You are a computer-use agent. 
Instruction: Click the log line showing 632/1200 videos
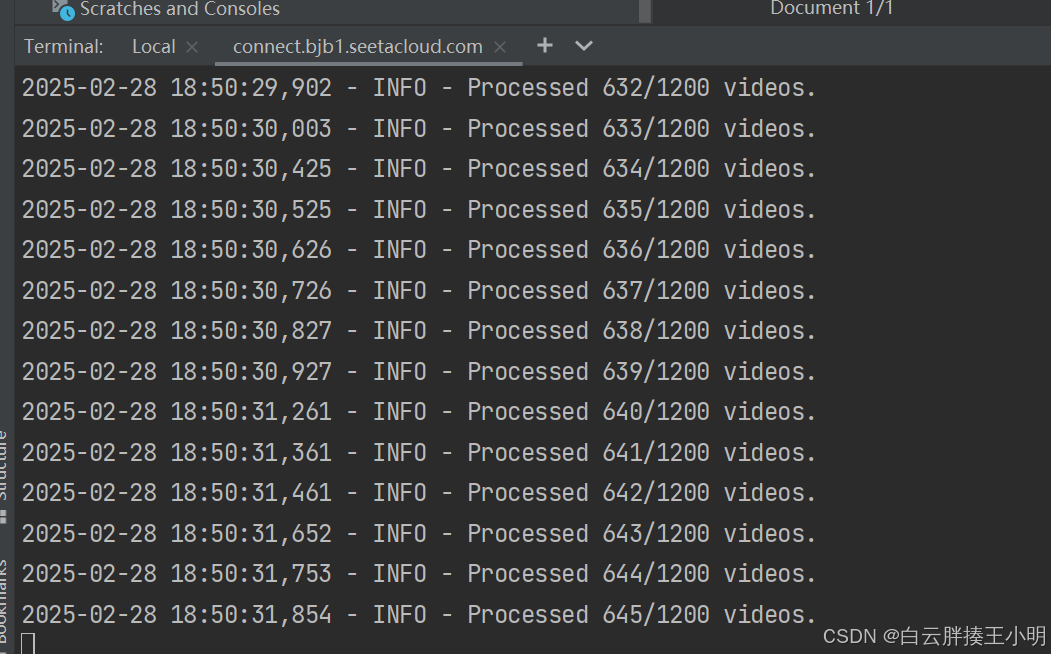pyautogui.click(x=417, y=87)
